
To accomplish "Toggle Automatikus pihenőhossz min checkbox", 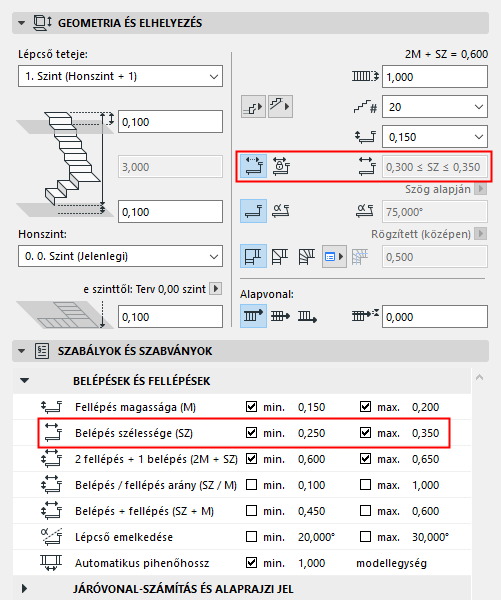I will pyautogui.click(x=251, y=563).
